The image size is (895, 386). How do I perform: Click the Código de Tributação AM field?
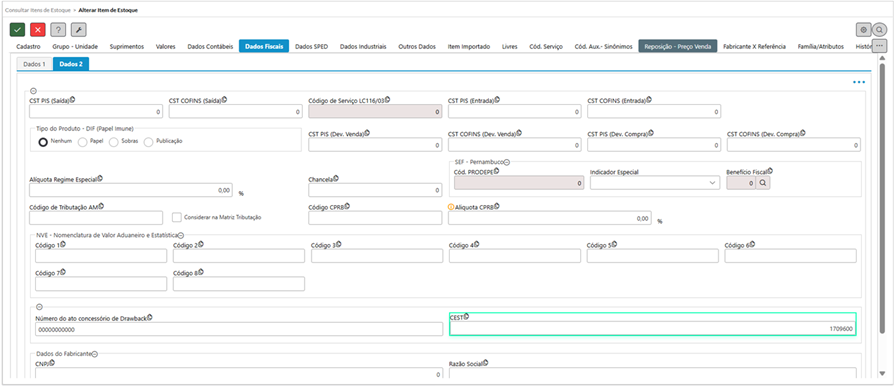(x=96, y=218)
